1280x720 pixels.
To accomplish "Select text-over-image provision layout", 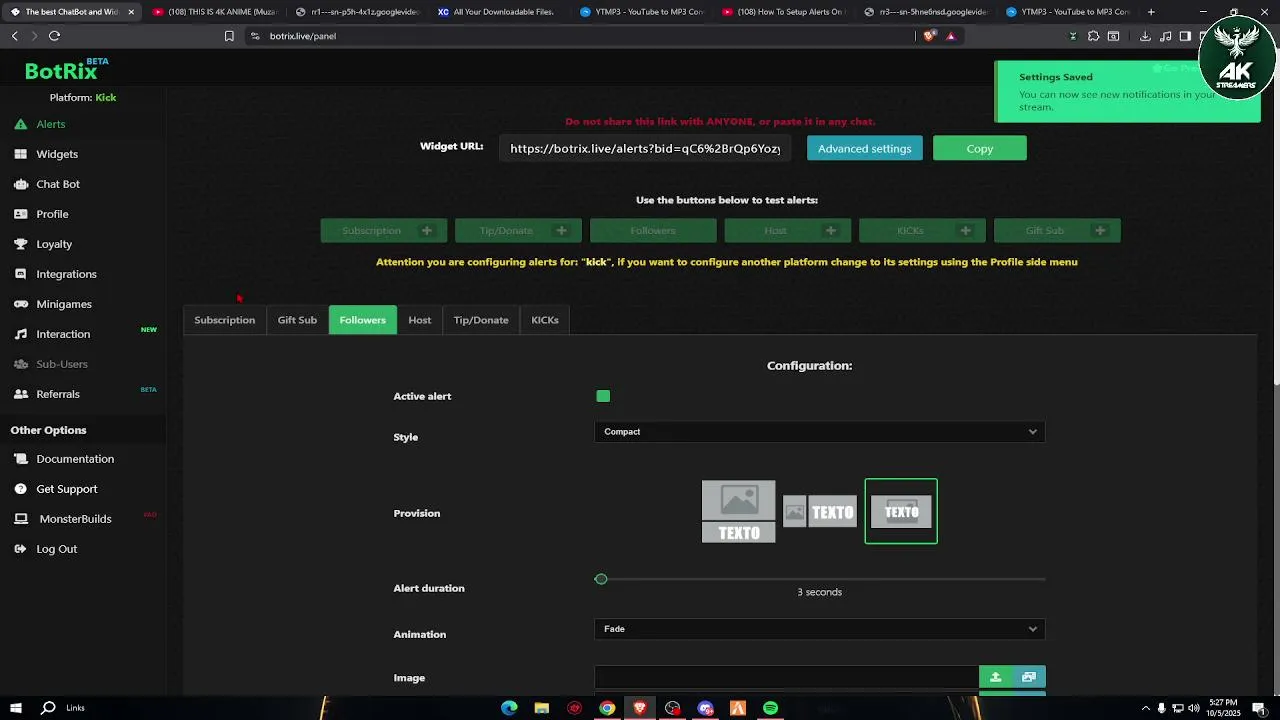I will click(901, 512).
